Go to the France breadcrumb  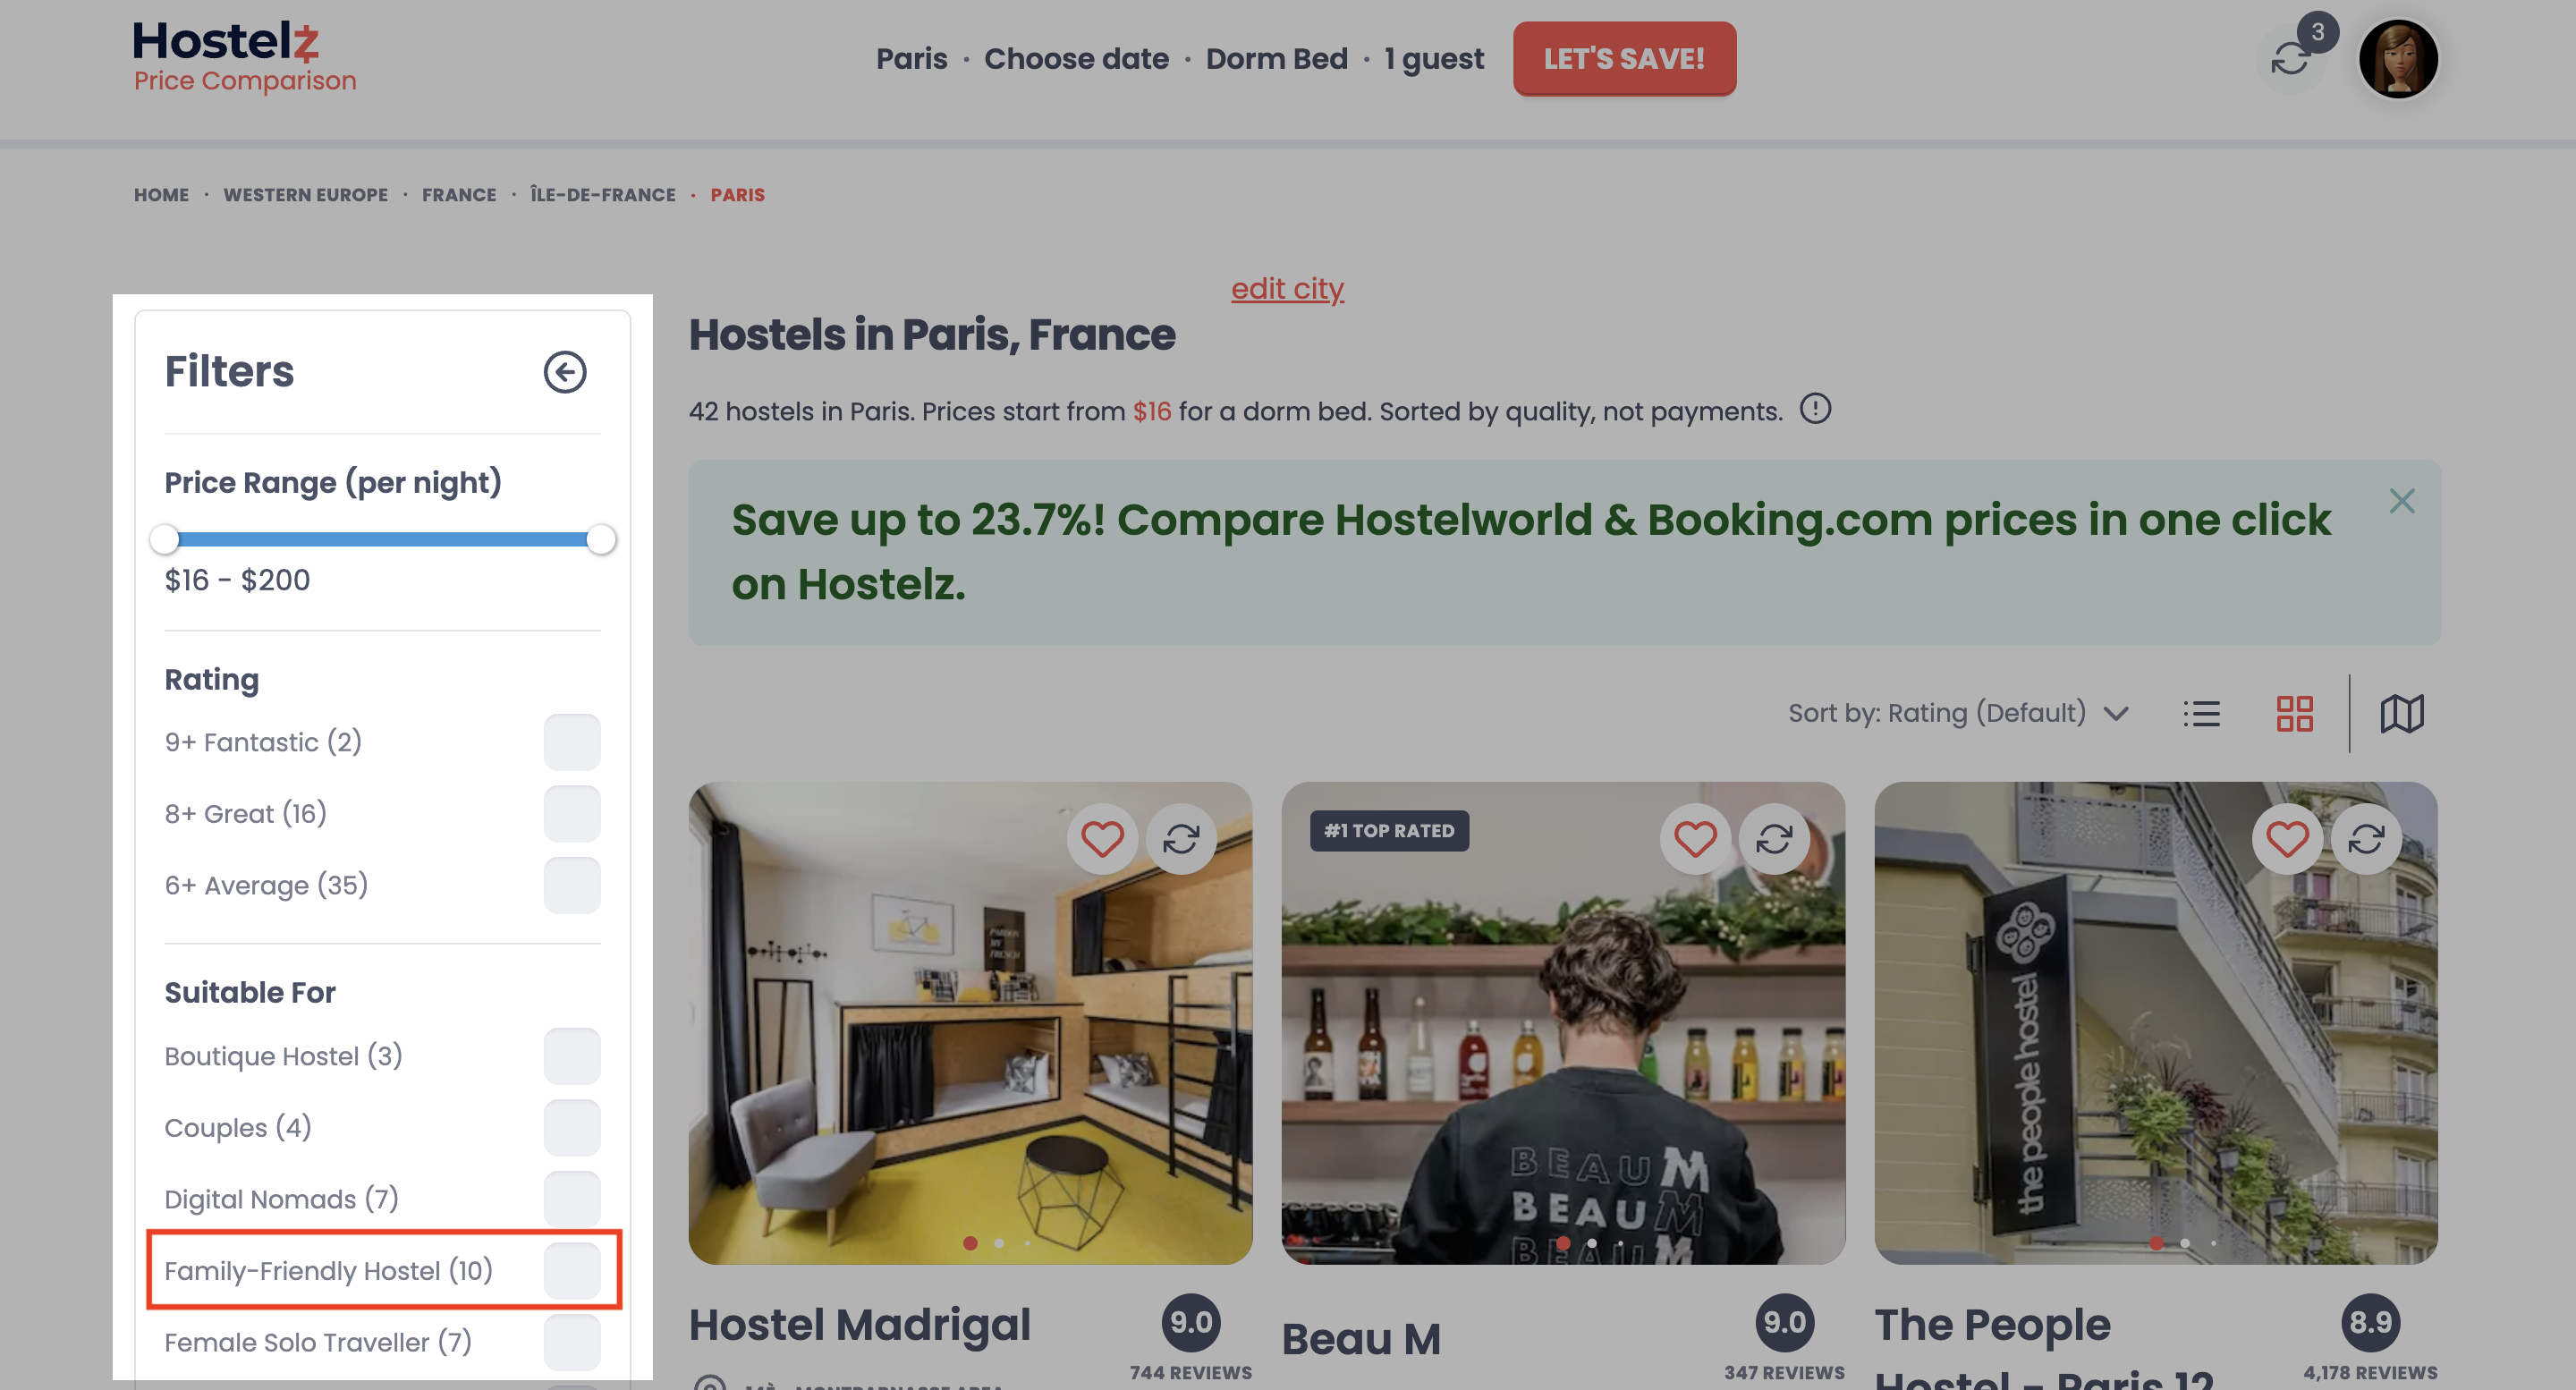(459, 195)
